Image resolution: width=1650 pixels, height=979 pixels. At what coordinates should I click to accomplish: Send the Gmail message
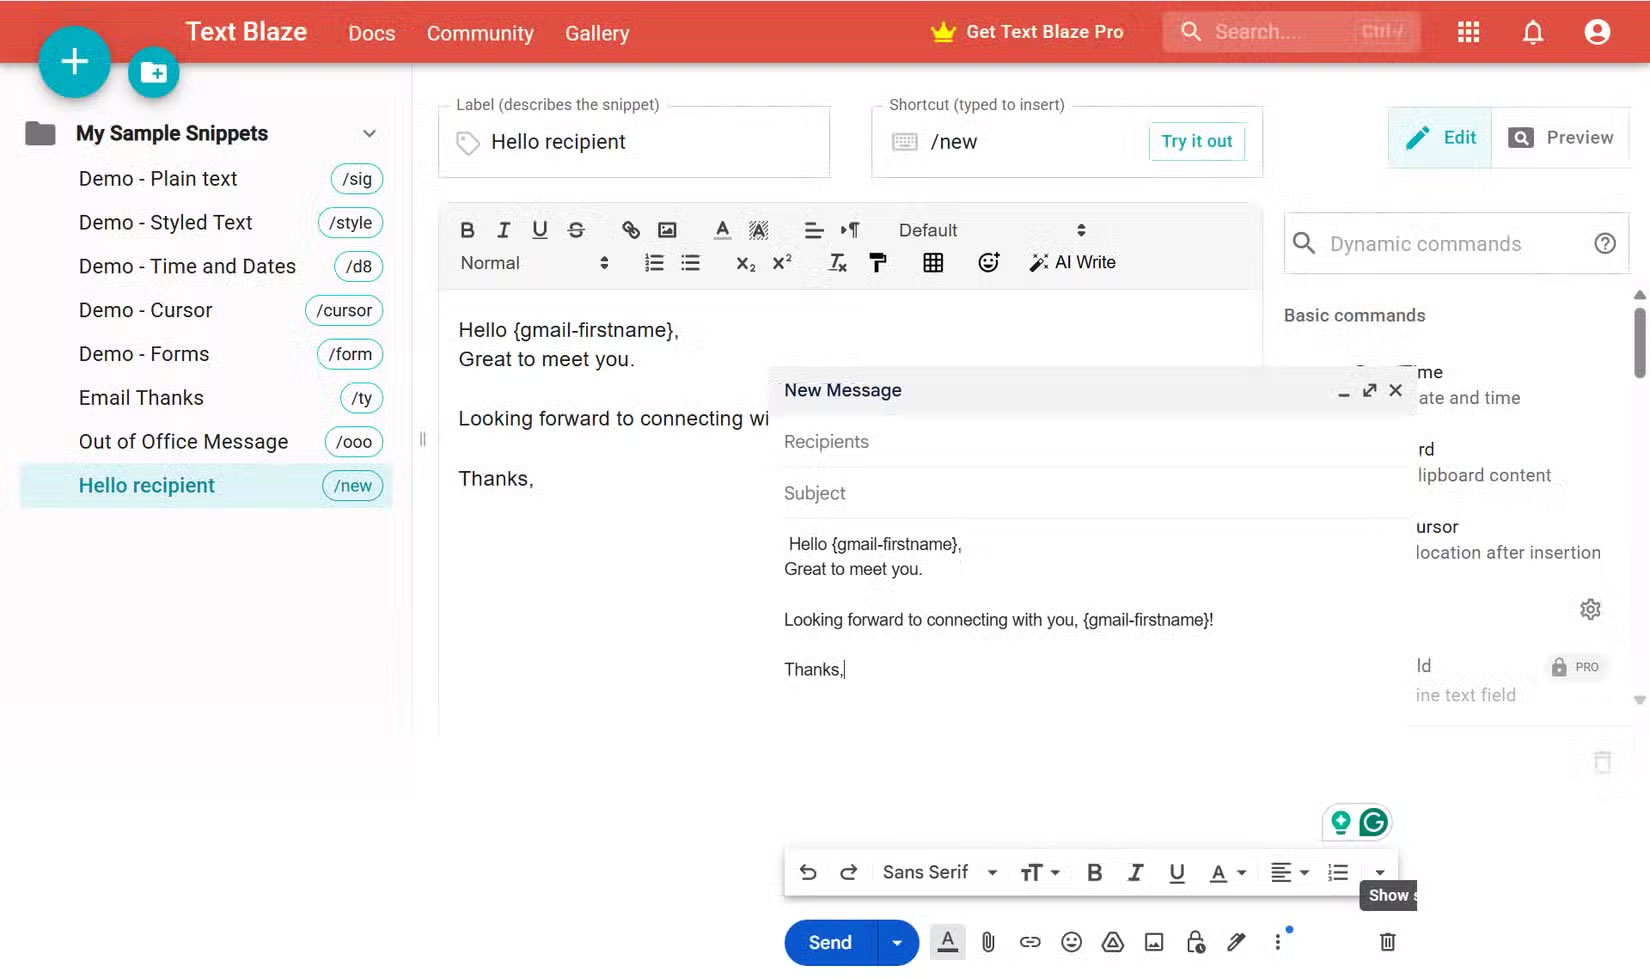click(x=828, y=941)
